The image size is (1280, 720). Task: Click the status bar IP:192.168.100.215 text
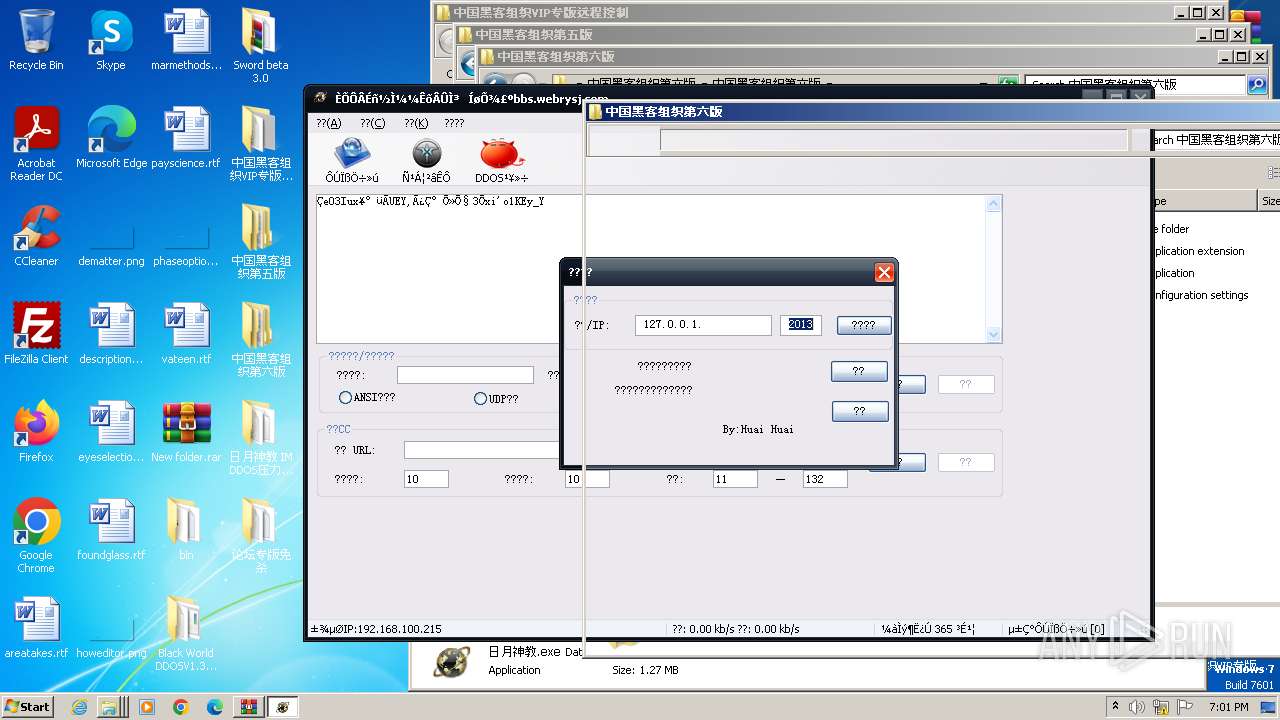click(376, 629)
